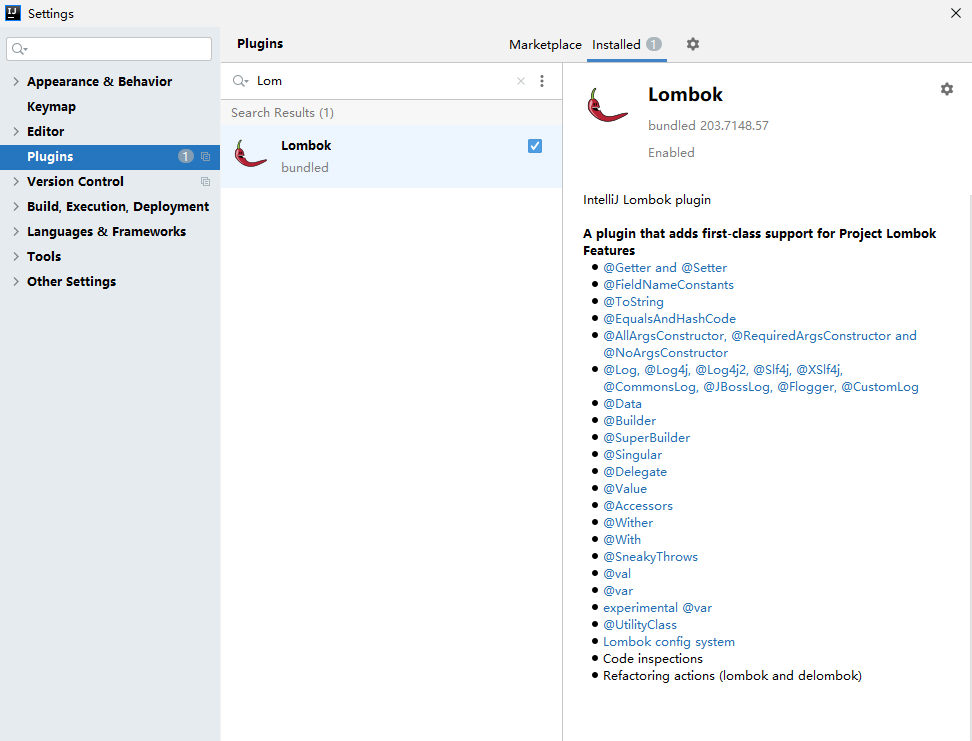Click the magnifier icon in plugin search field
972x741 pixels.
[240, 81]
